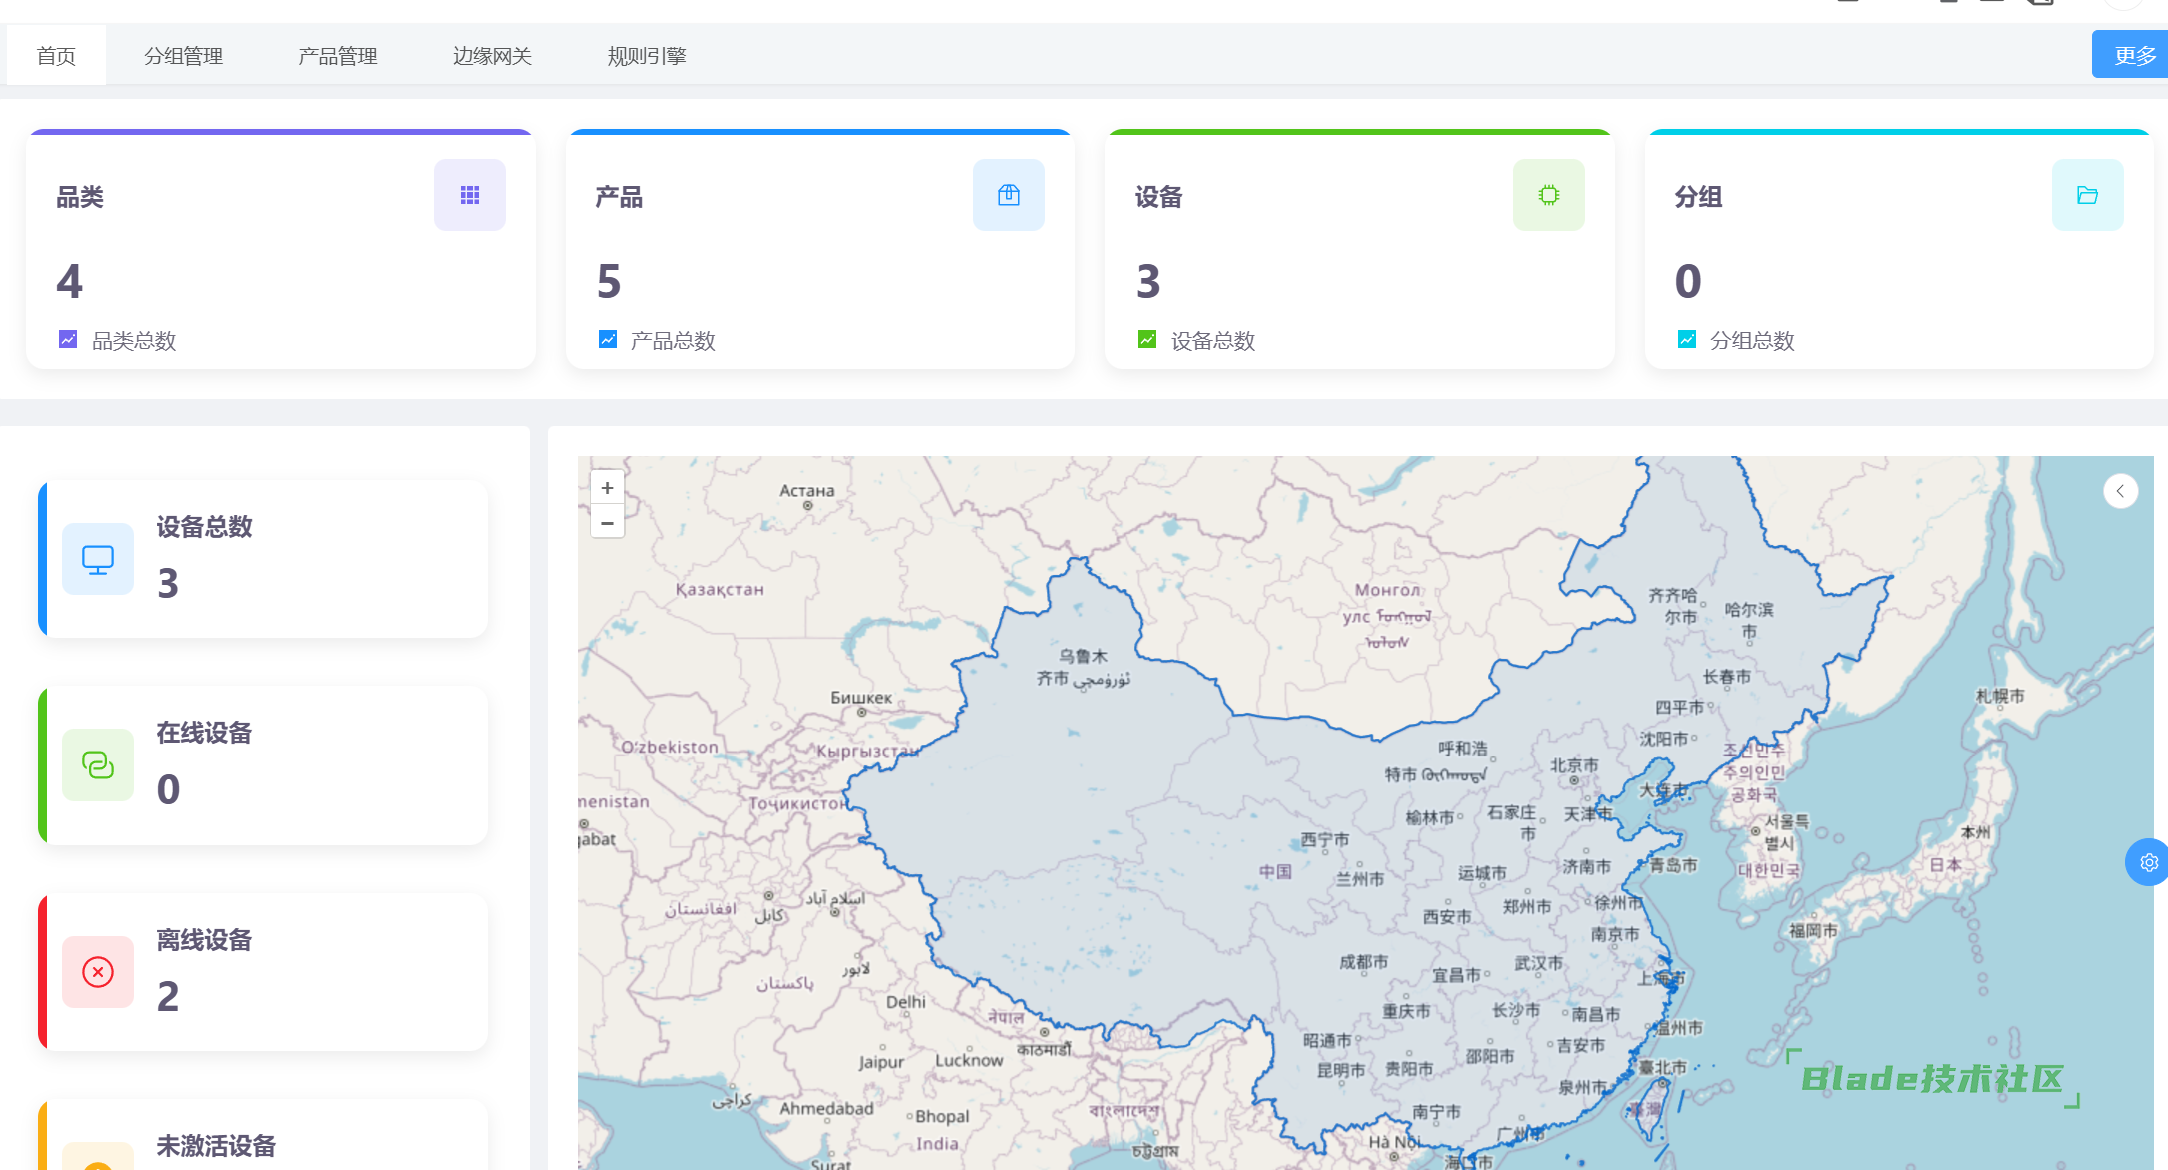Viewport: 2168px width, 1170px height.
Task: Click the 品类 category grid icon
Action: 469,195
